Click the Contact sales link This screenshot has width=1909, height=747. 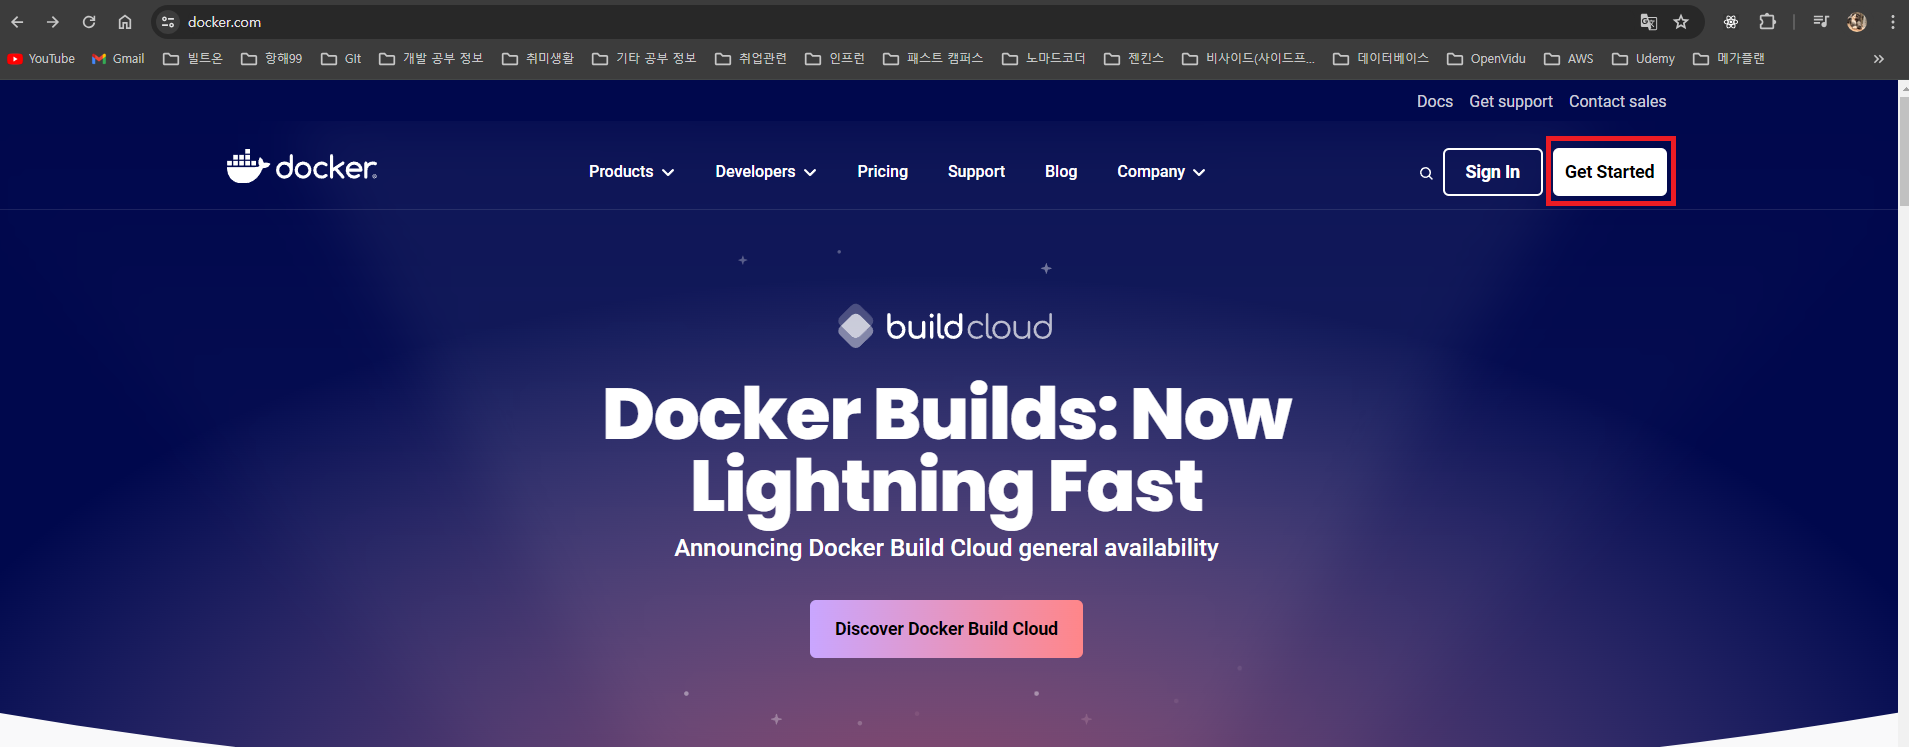tap(1617, 102)
